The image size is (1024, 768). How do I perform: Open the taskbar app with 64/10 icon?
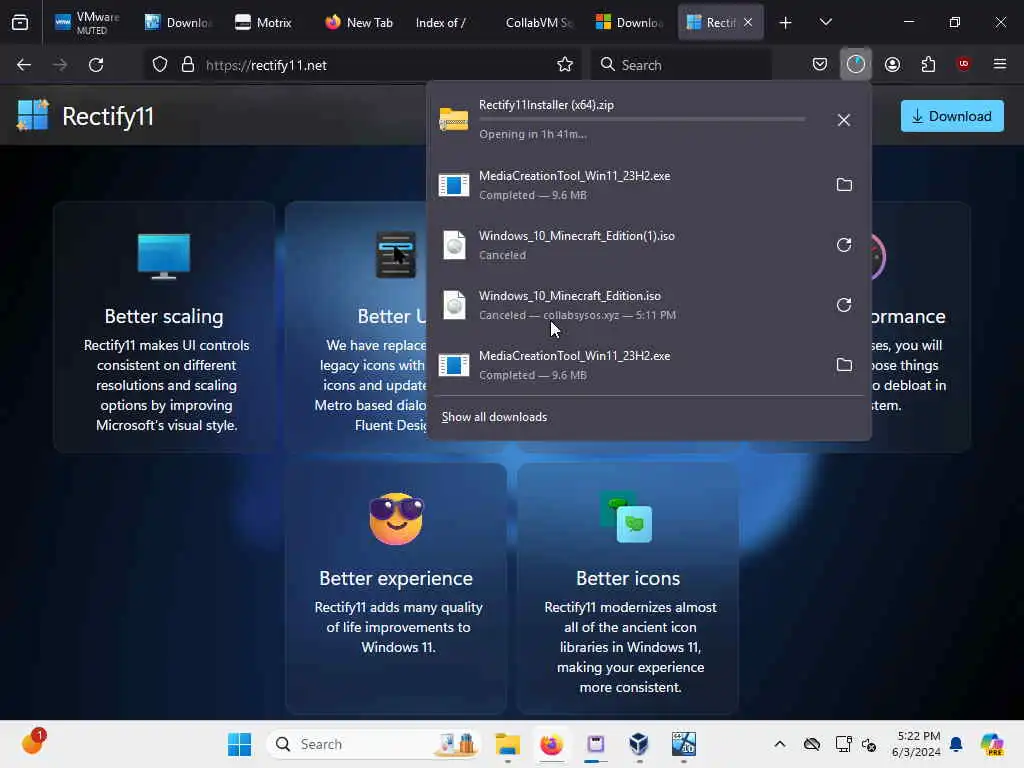684,744
